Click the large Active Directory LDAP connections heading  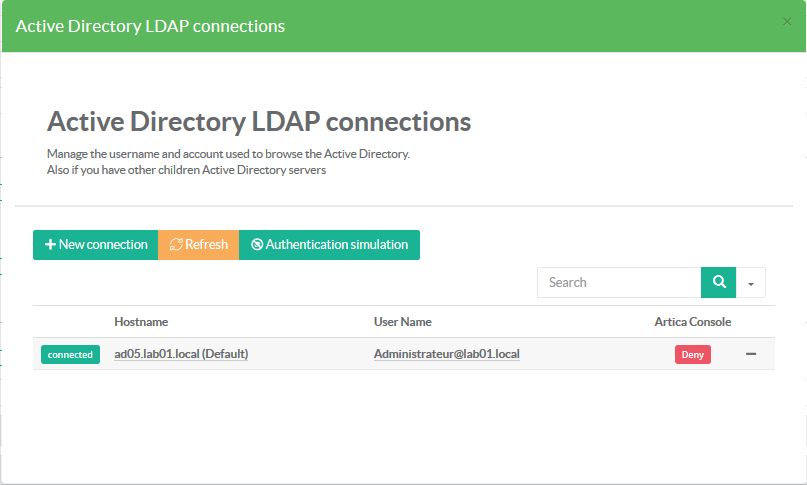259,122
